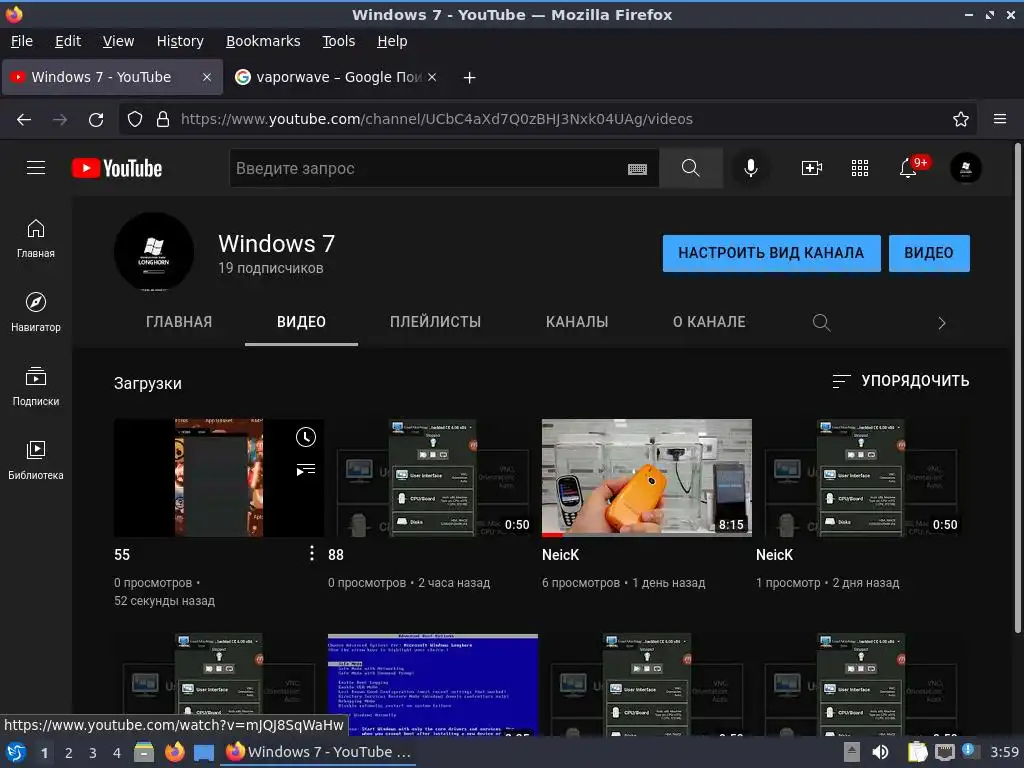Open Навигатор in the sidebar
1024x768 pixels.
pos(36,312)
